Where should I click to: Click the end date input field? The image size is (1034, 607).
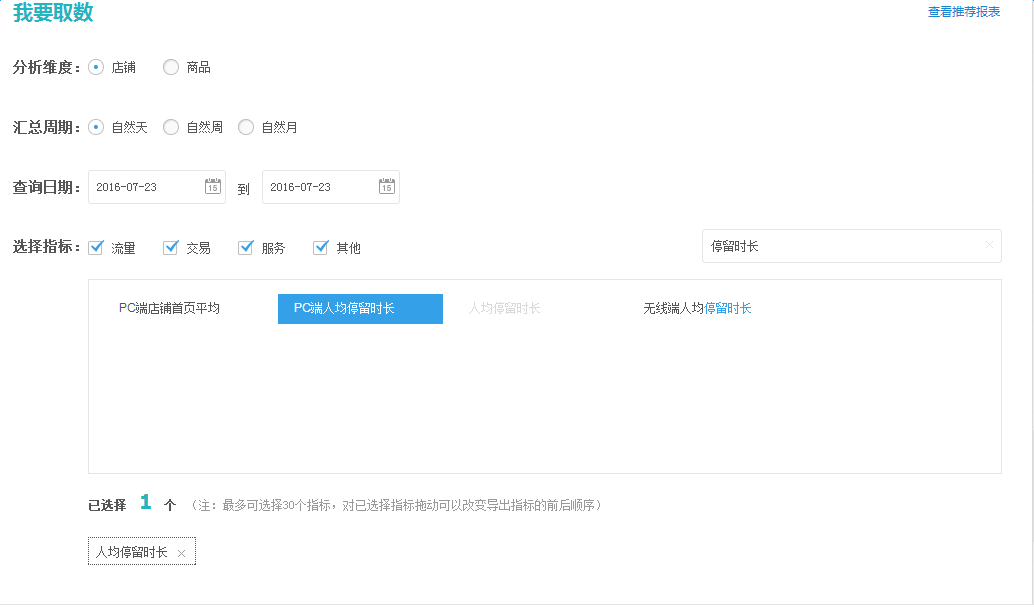pos(318,187)
